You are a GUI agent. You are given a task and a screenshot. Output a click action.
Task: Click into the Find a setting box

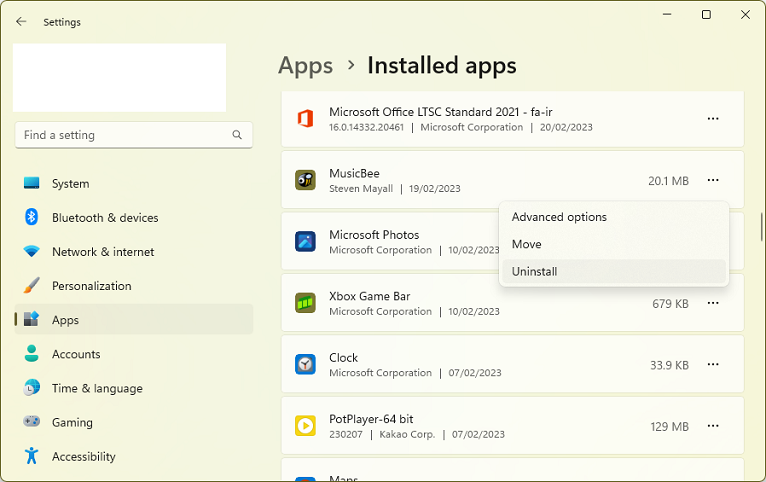coord(134,135)
